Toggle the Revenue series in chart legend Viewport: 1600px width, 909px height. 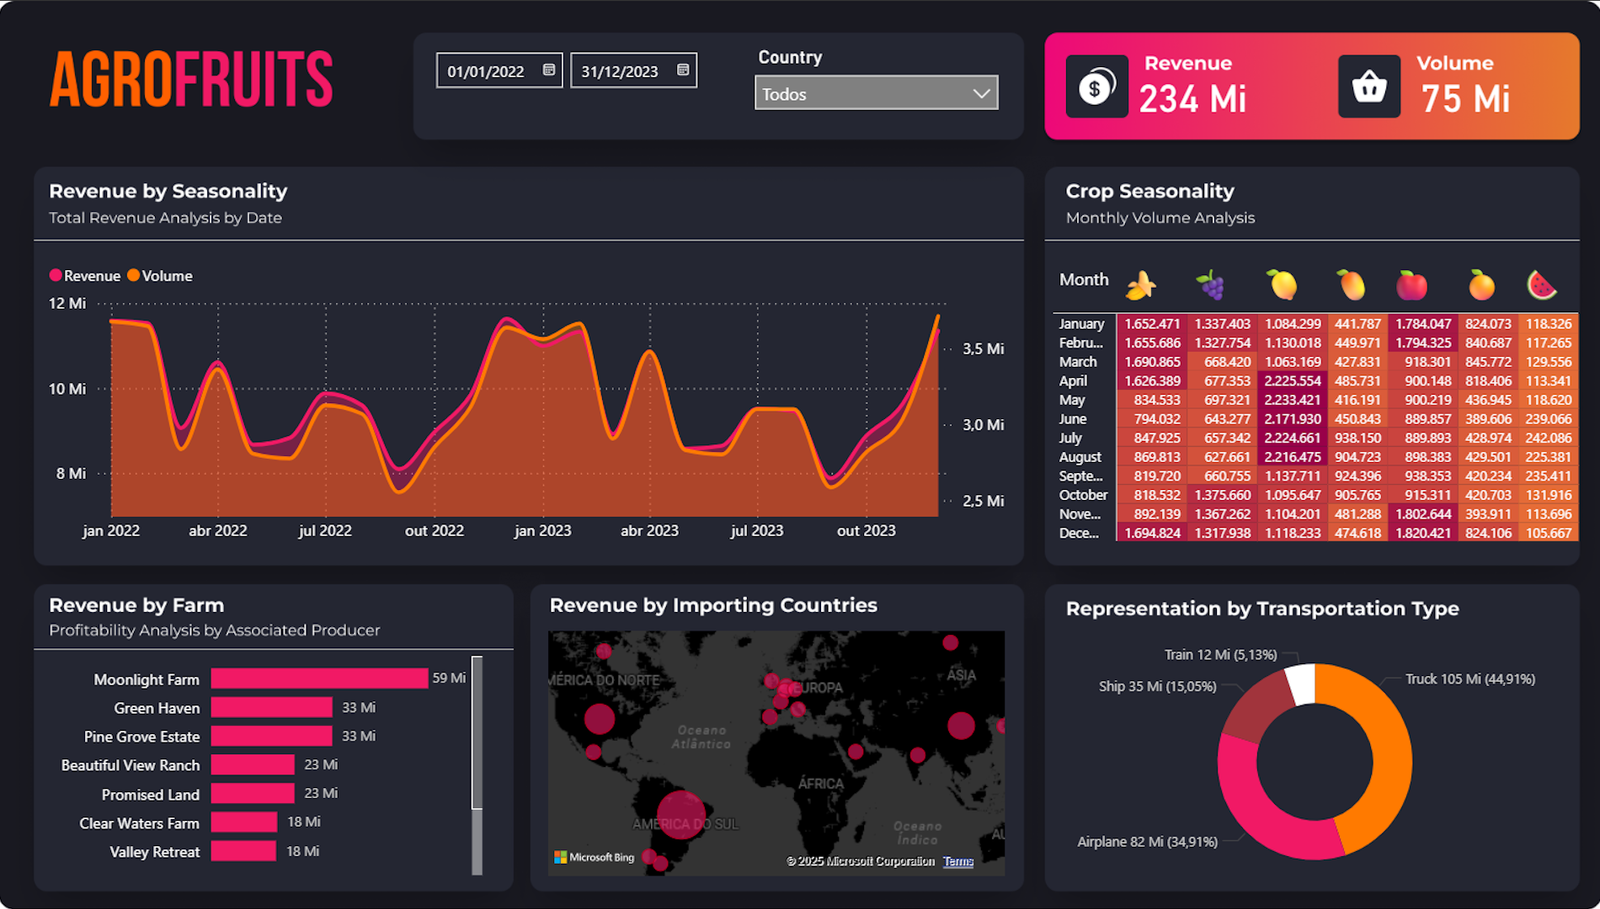[x=85, y=276]
